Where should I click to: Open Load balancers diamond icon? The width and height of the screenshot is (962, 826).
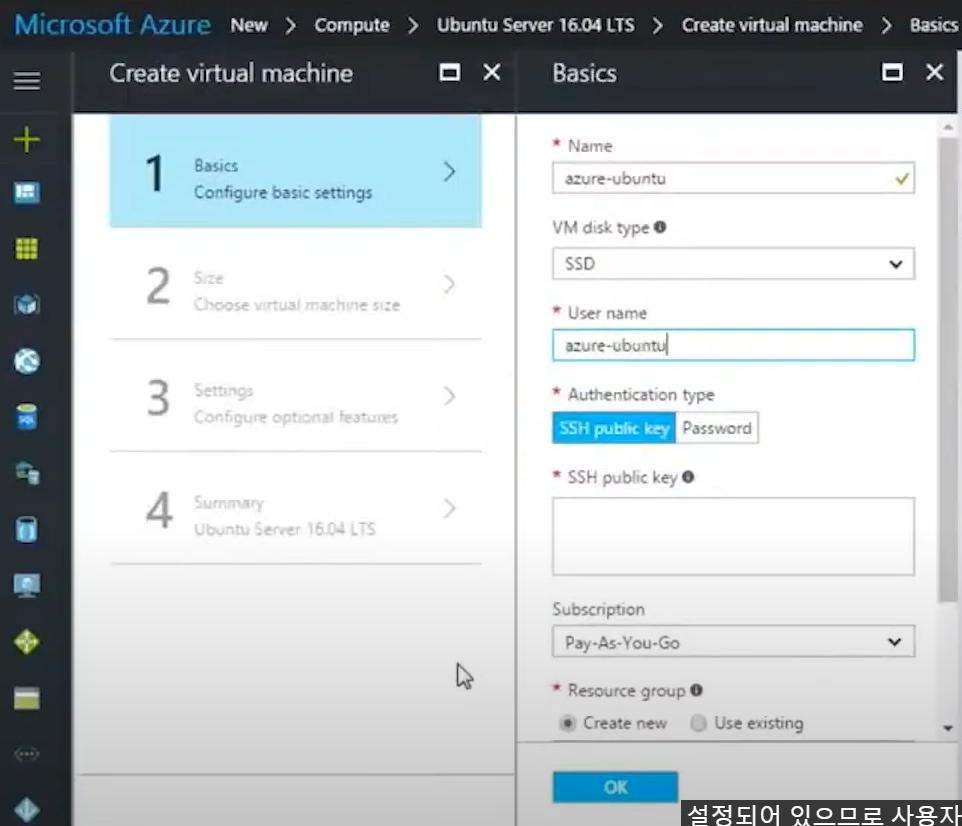[x=27, y=642]
